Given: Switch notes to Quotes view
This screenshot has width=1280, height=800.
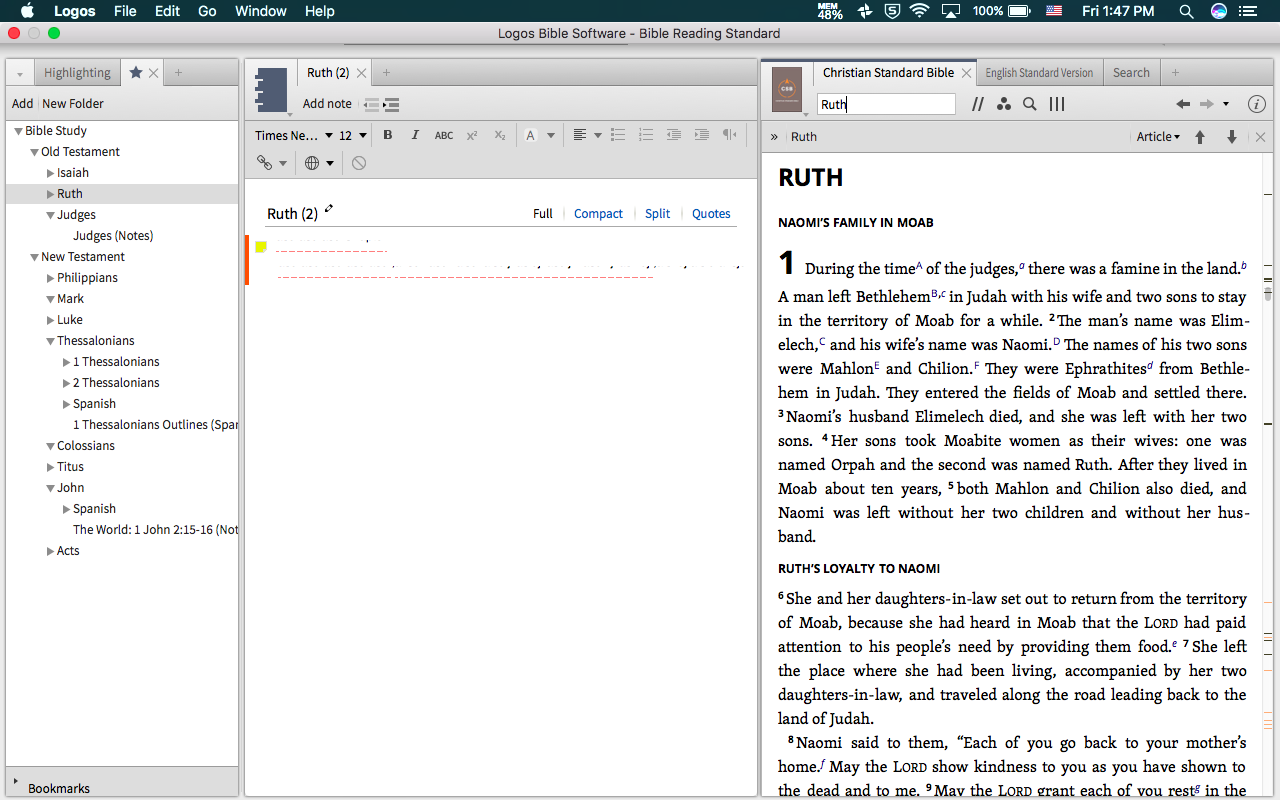Looking at the screenshot, I should (711, 214).
